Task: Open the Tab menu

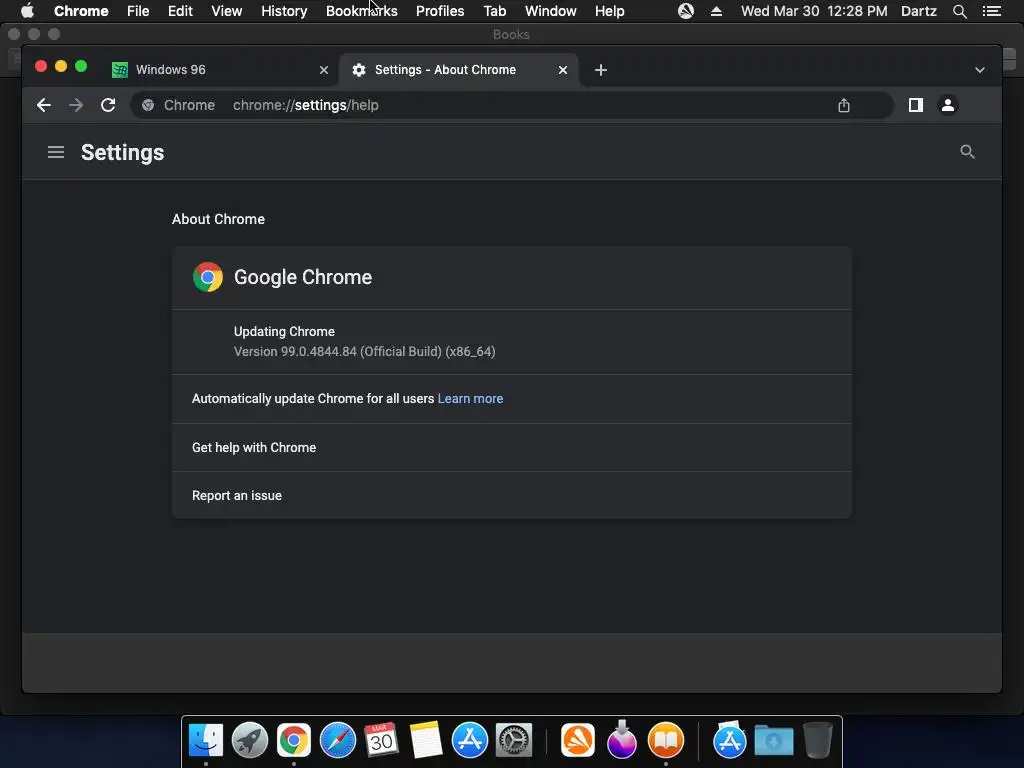Action: coord(494,11)
